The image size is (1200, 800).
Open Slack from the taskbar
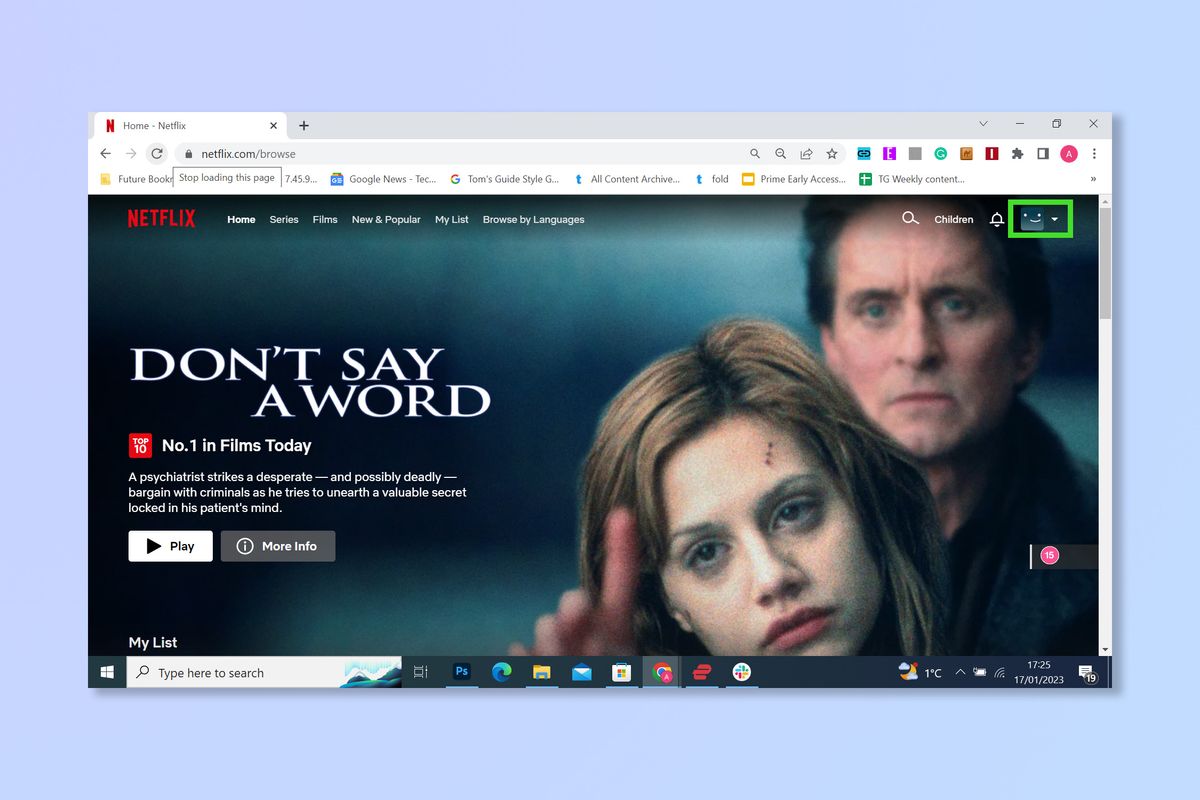pos(741,671)
